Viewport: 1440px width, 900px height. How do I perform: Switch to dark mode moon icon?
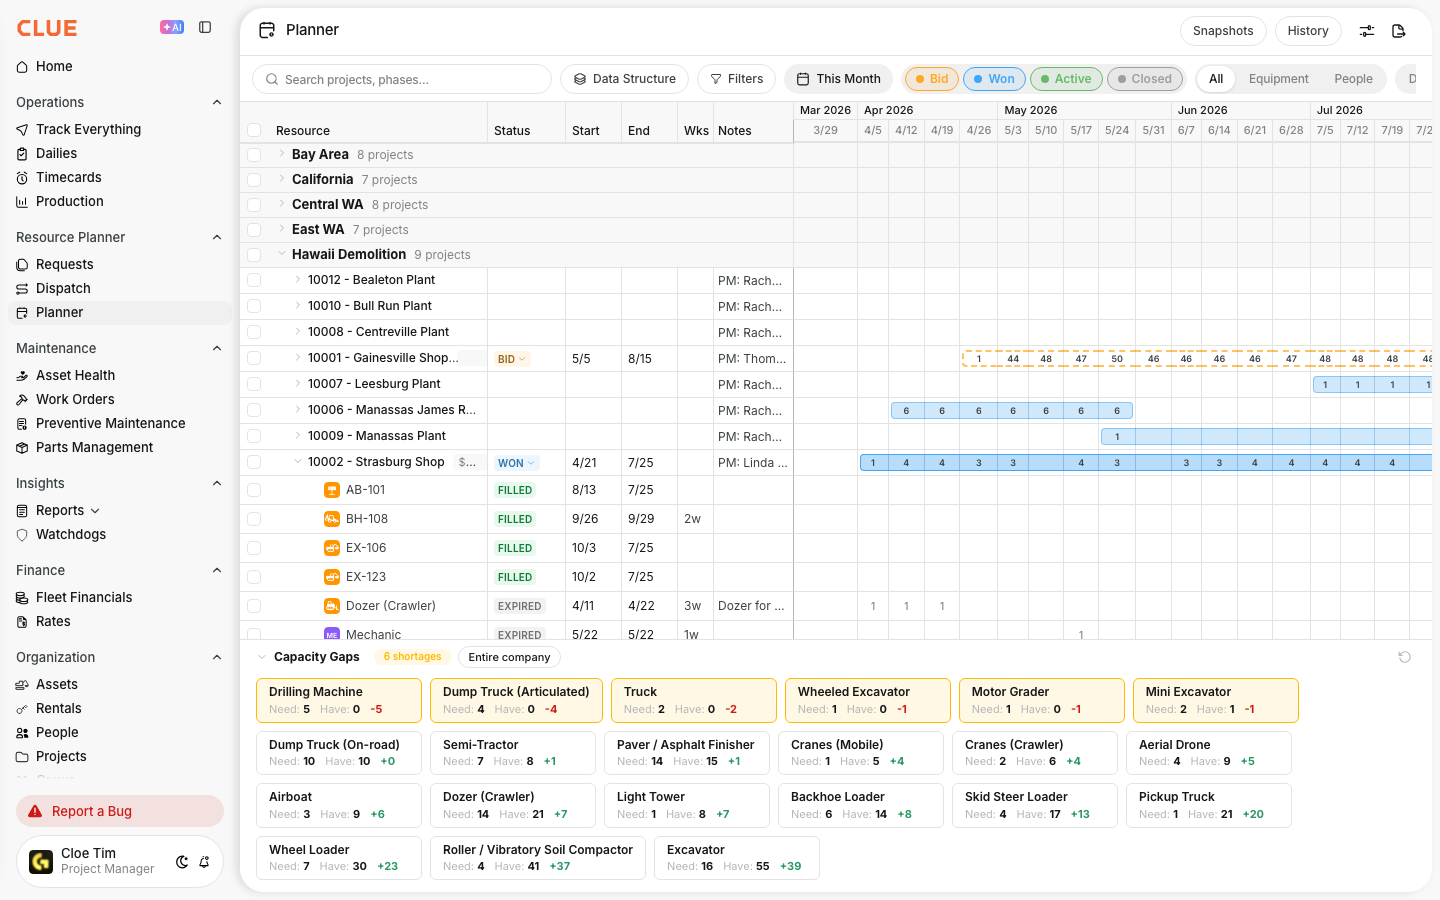click(x=182, y=862)
